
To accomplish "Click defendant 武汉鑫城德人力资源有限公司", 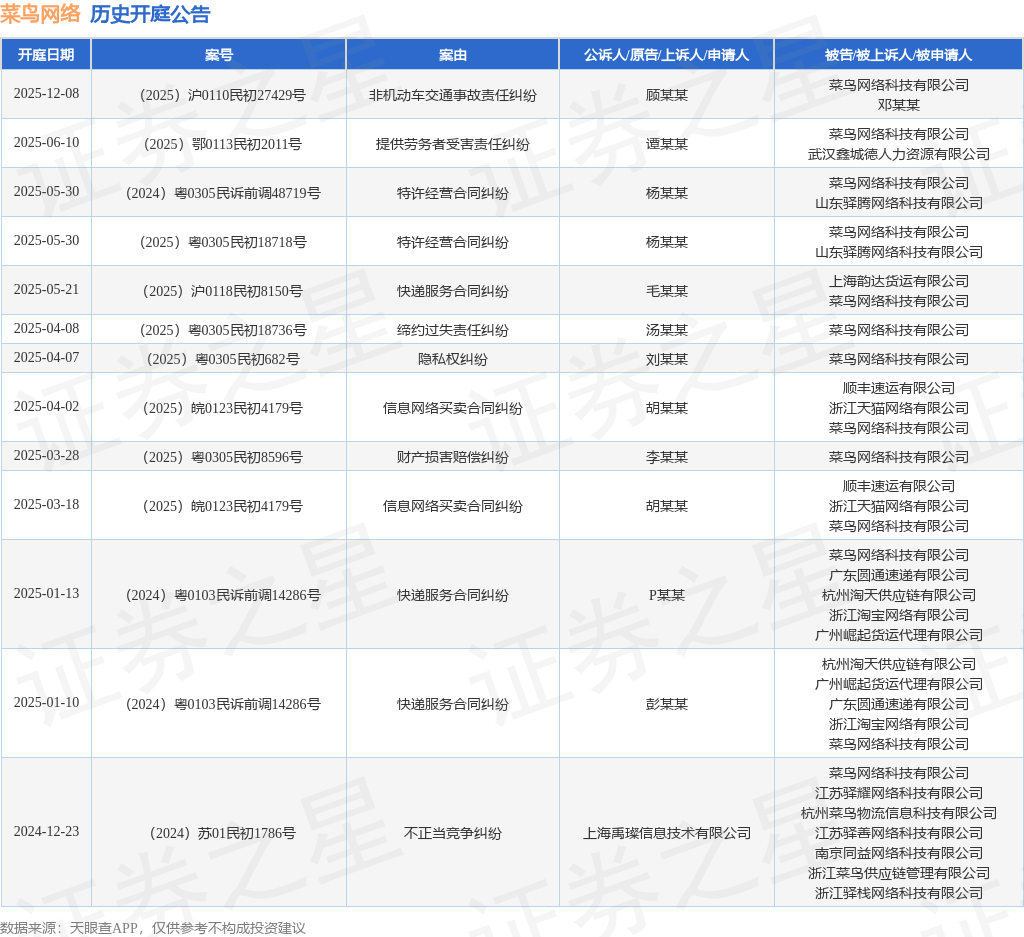I will 899,154.
